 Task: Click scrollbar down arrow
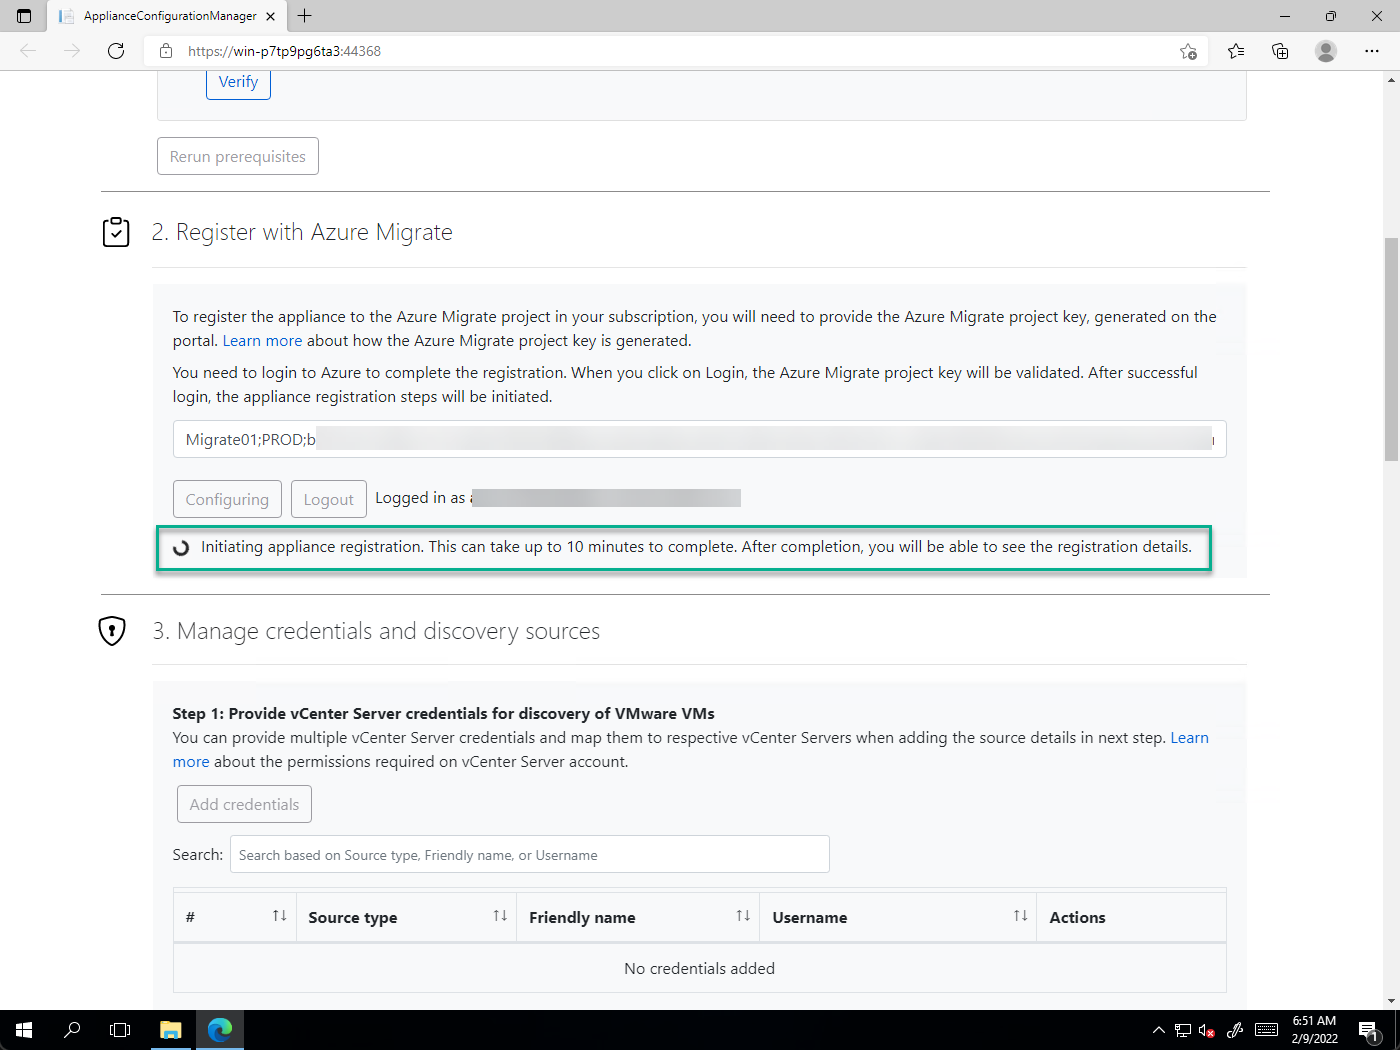click(1391, 1001)
